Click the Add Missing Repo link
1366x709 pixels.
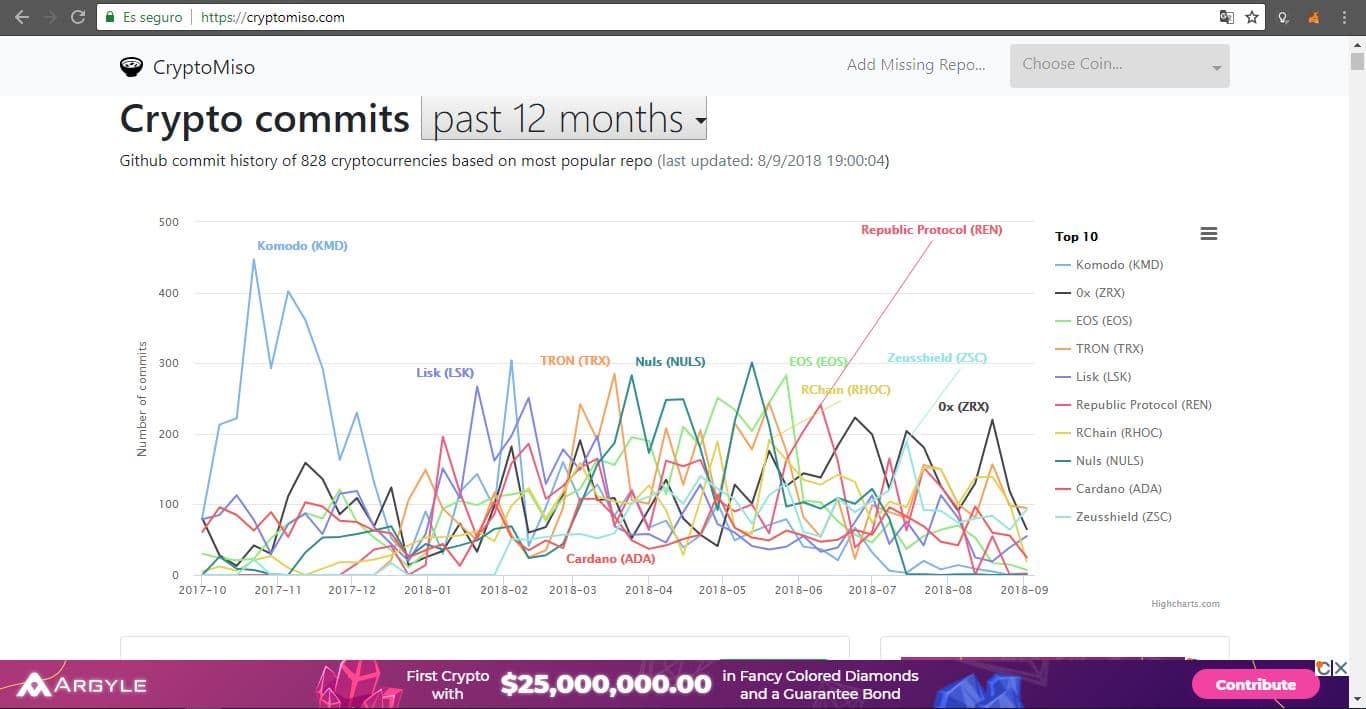915,65
